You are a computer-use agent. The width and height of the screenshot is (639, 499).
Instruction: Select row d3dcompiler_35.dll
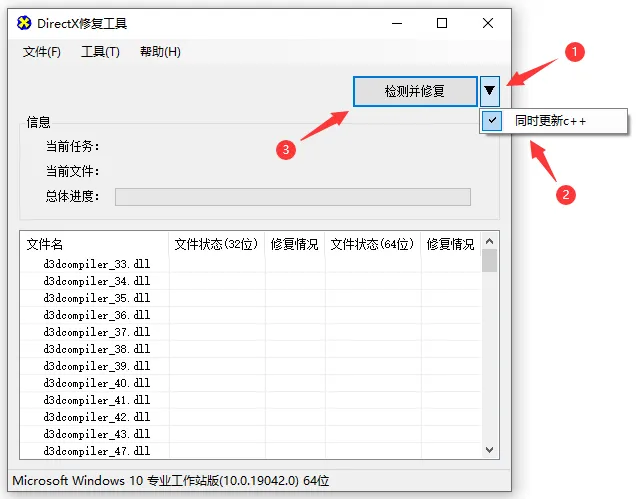pos(251,298)
